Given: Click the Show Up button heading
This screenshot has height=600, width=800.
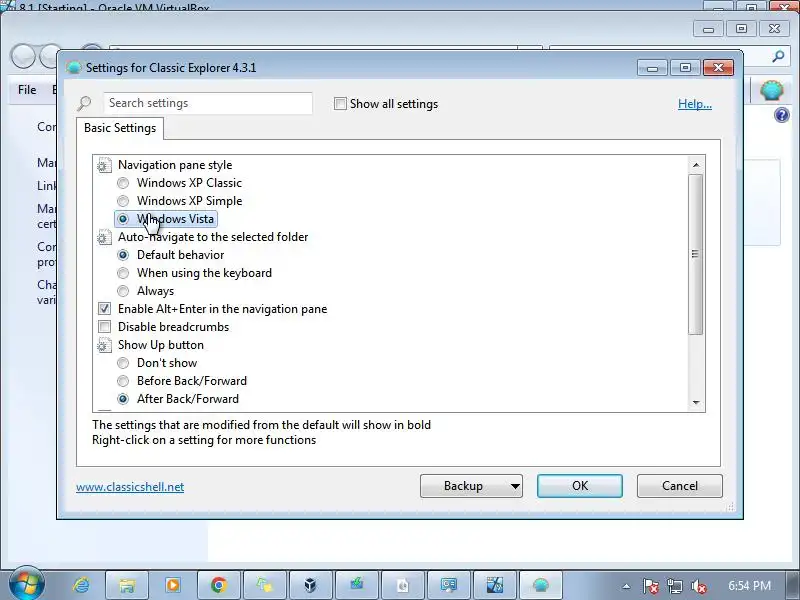Looking at the screenshot, I should click(161, 345).
